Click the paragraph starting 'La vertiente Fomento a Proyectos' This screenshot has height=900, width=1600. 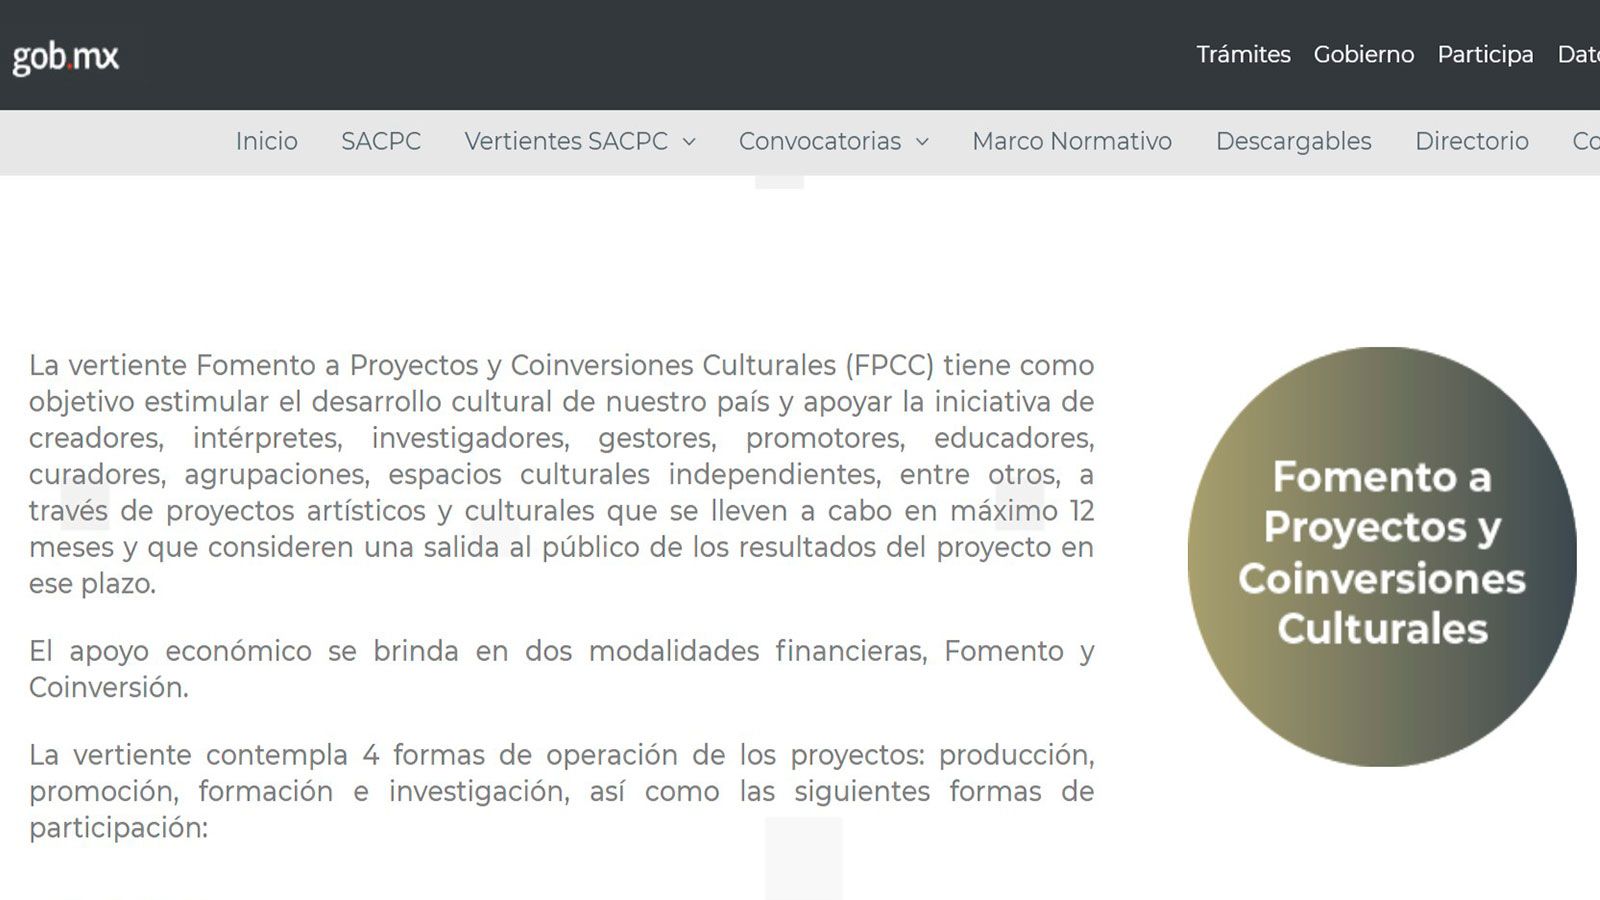click(561, 474)
